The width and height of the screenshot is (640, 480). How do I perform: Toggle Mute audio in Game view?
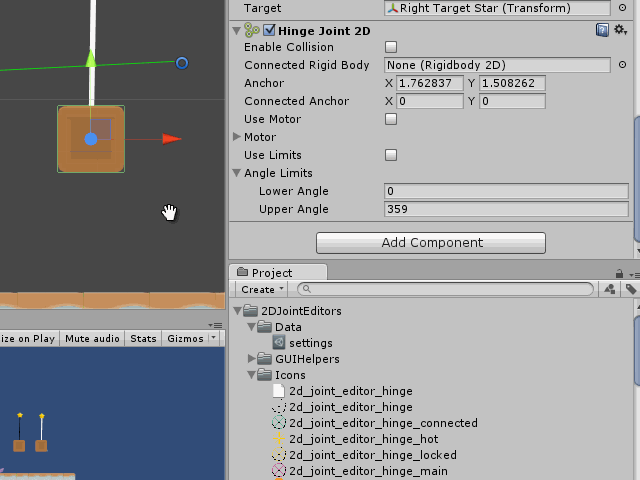pyautogui.click(x=92, y=338)
